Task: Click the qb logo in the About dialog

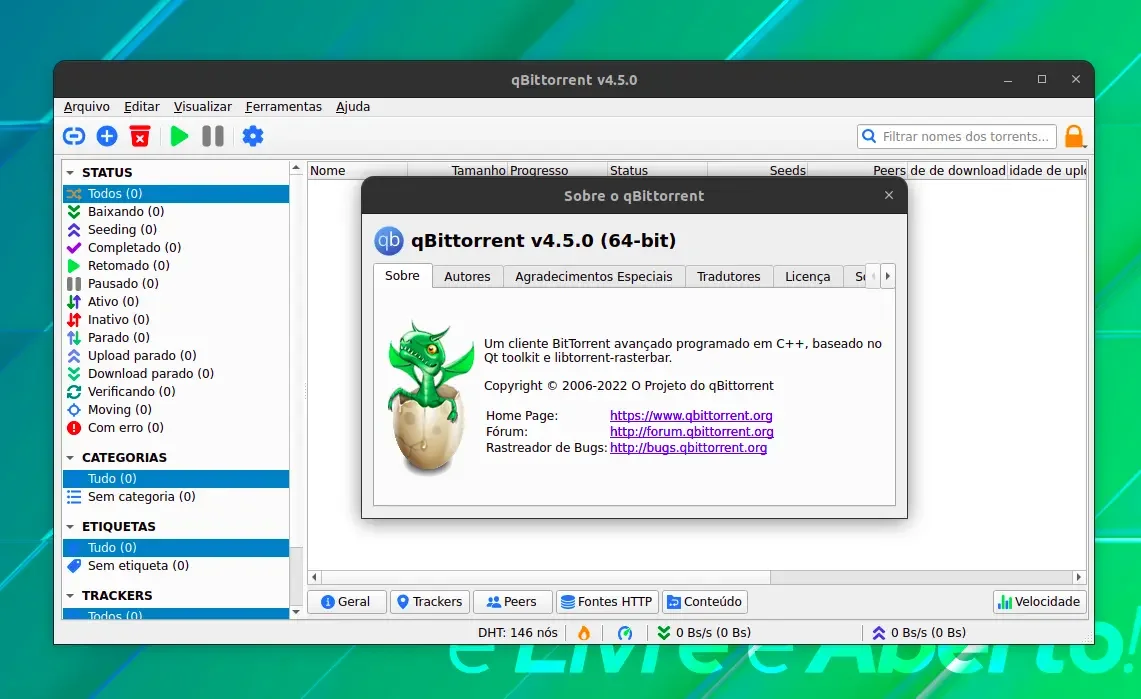Action: click(389, 241)
